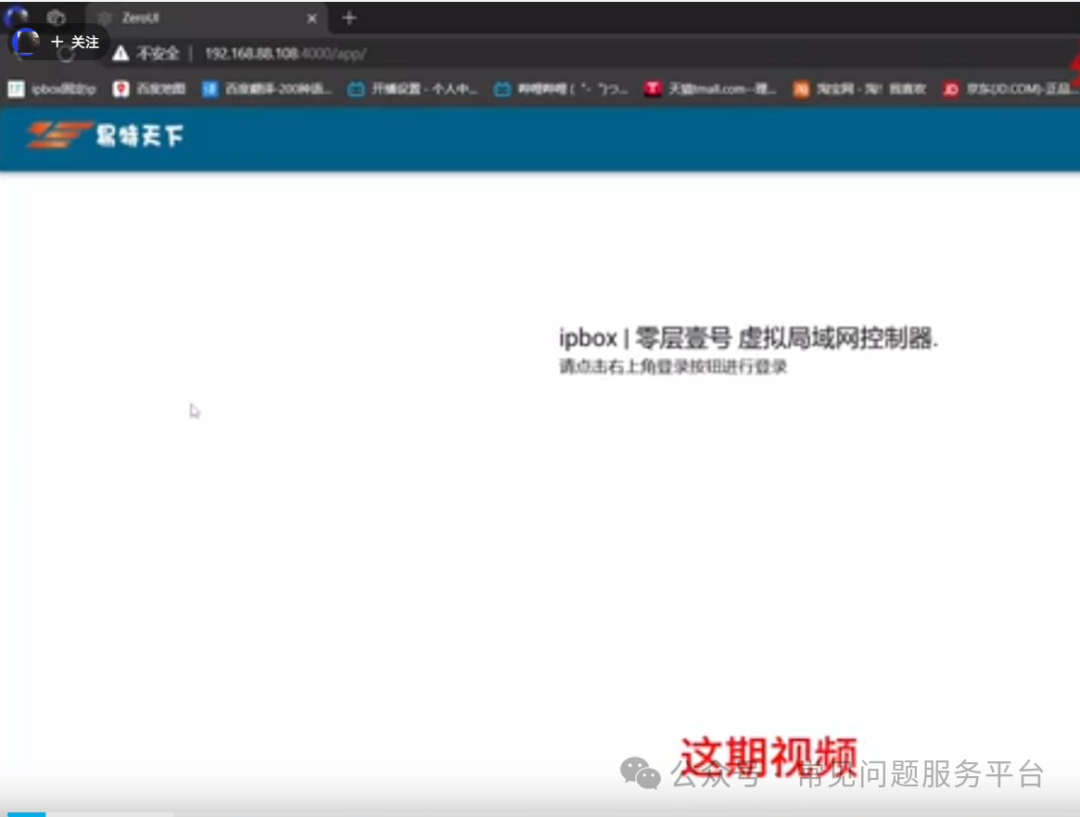Open the 淘宝网 bookmark

(860, 89)
